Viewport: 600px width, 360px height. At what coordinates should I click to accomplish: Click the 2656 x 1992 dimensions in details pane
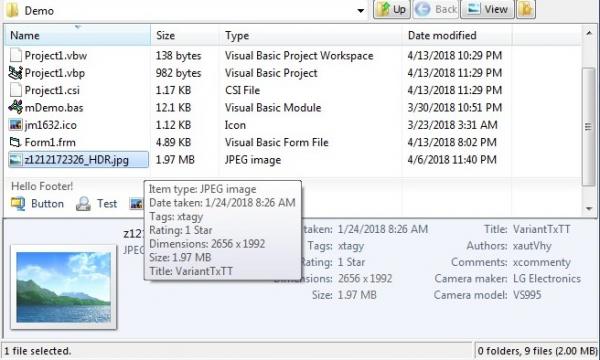pyautogui.click(x=365, y=279)
